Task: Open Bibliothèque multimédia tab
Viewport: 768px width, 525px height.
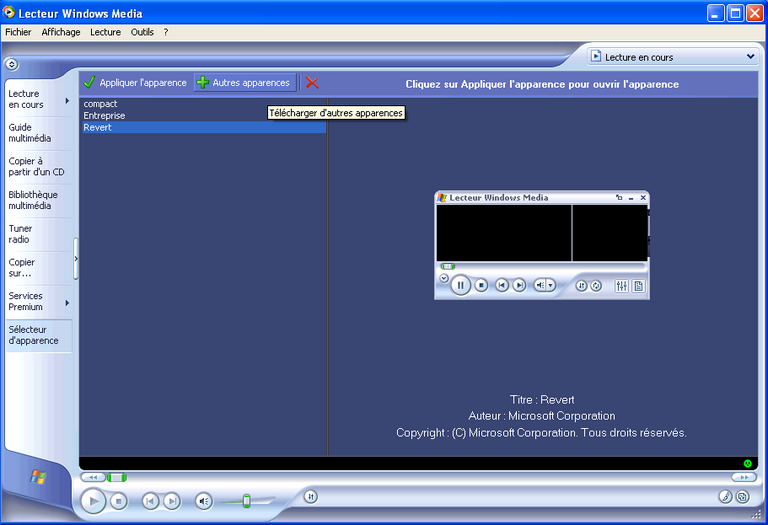Action: [x=39, y=200]
